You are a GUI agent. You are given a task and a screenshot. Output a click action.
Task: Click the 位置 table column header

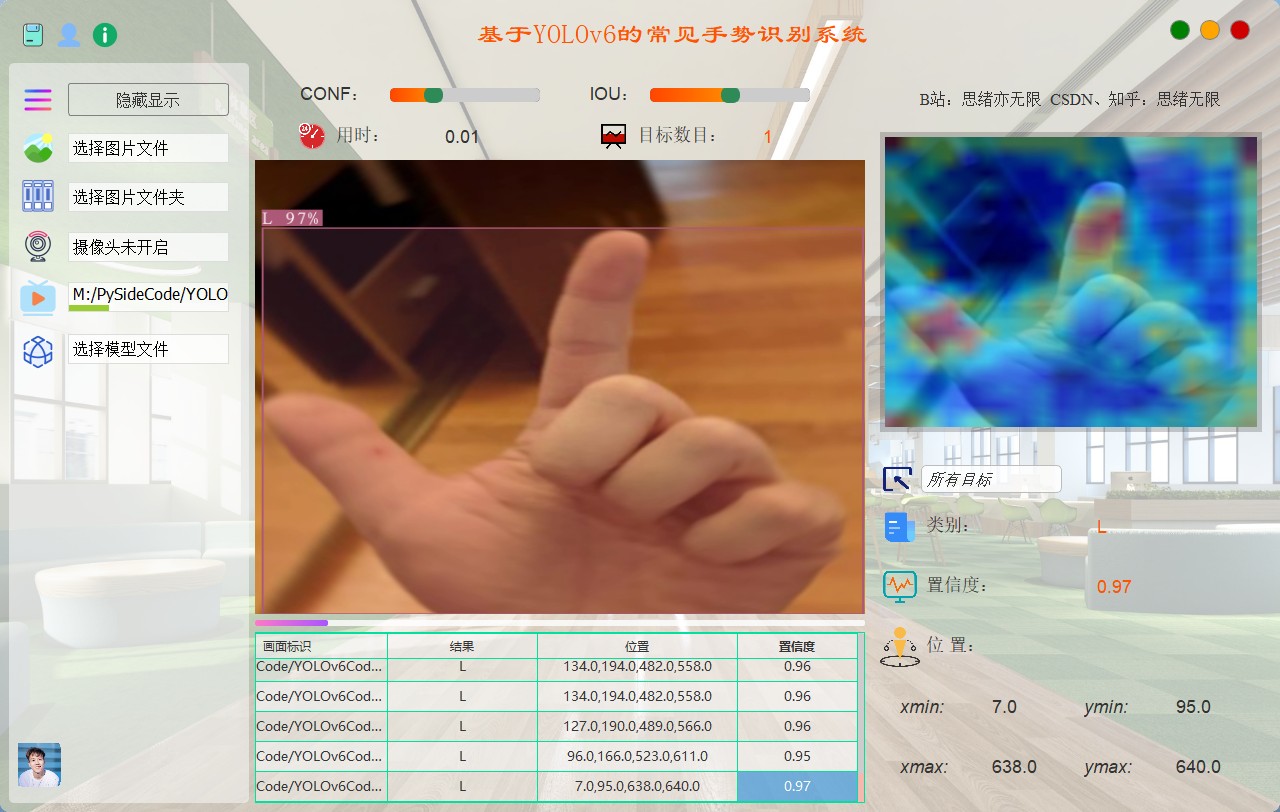click(x=637, y=646)
